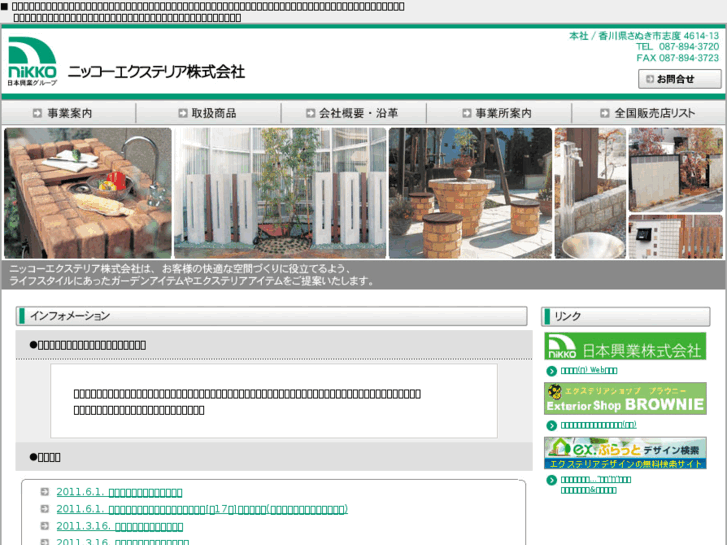The image size is (727, 545).
Task: Click the arrow icon beside 会社概要・沿革
Action: coord(310,113)
